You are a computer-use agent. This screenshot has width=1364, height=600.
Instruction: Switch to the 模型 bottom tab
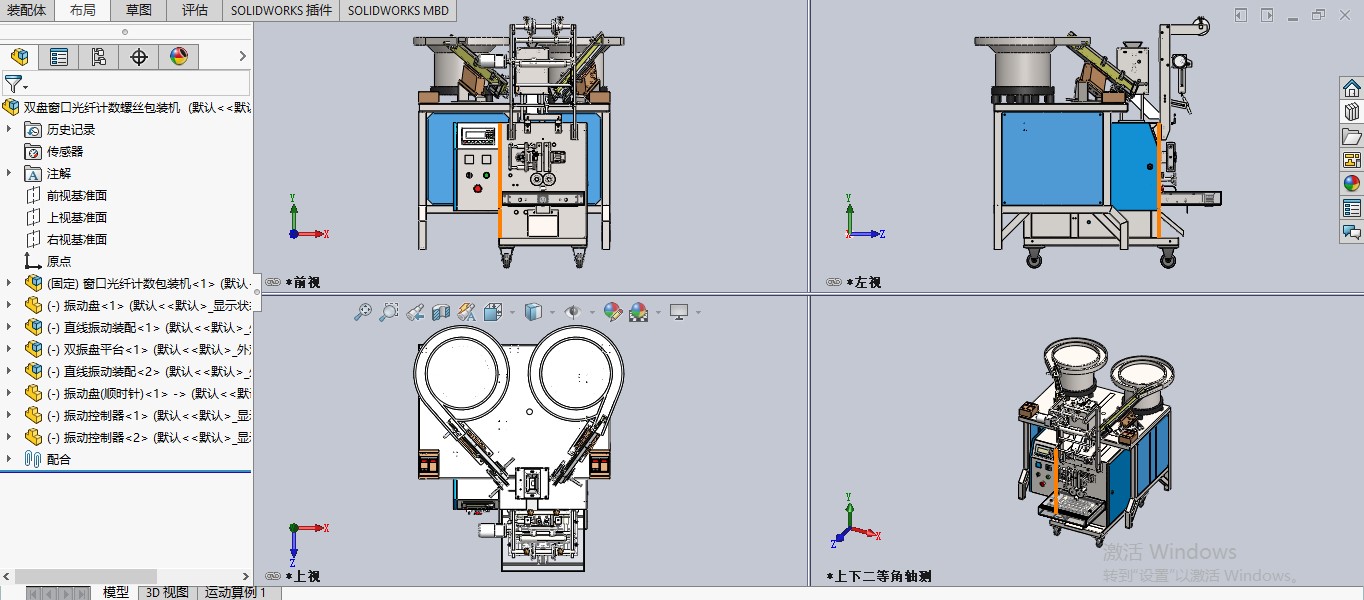[116, 592]
